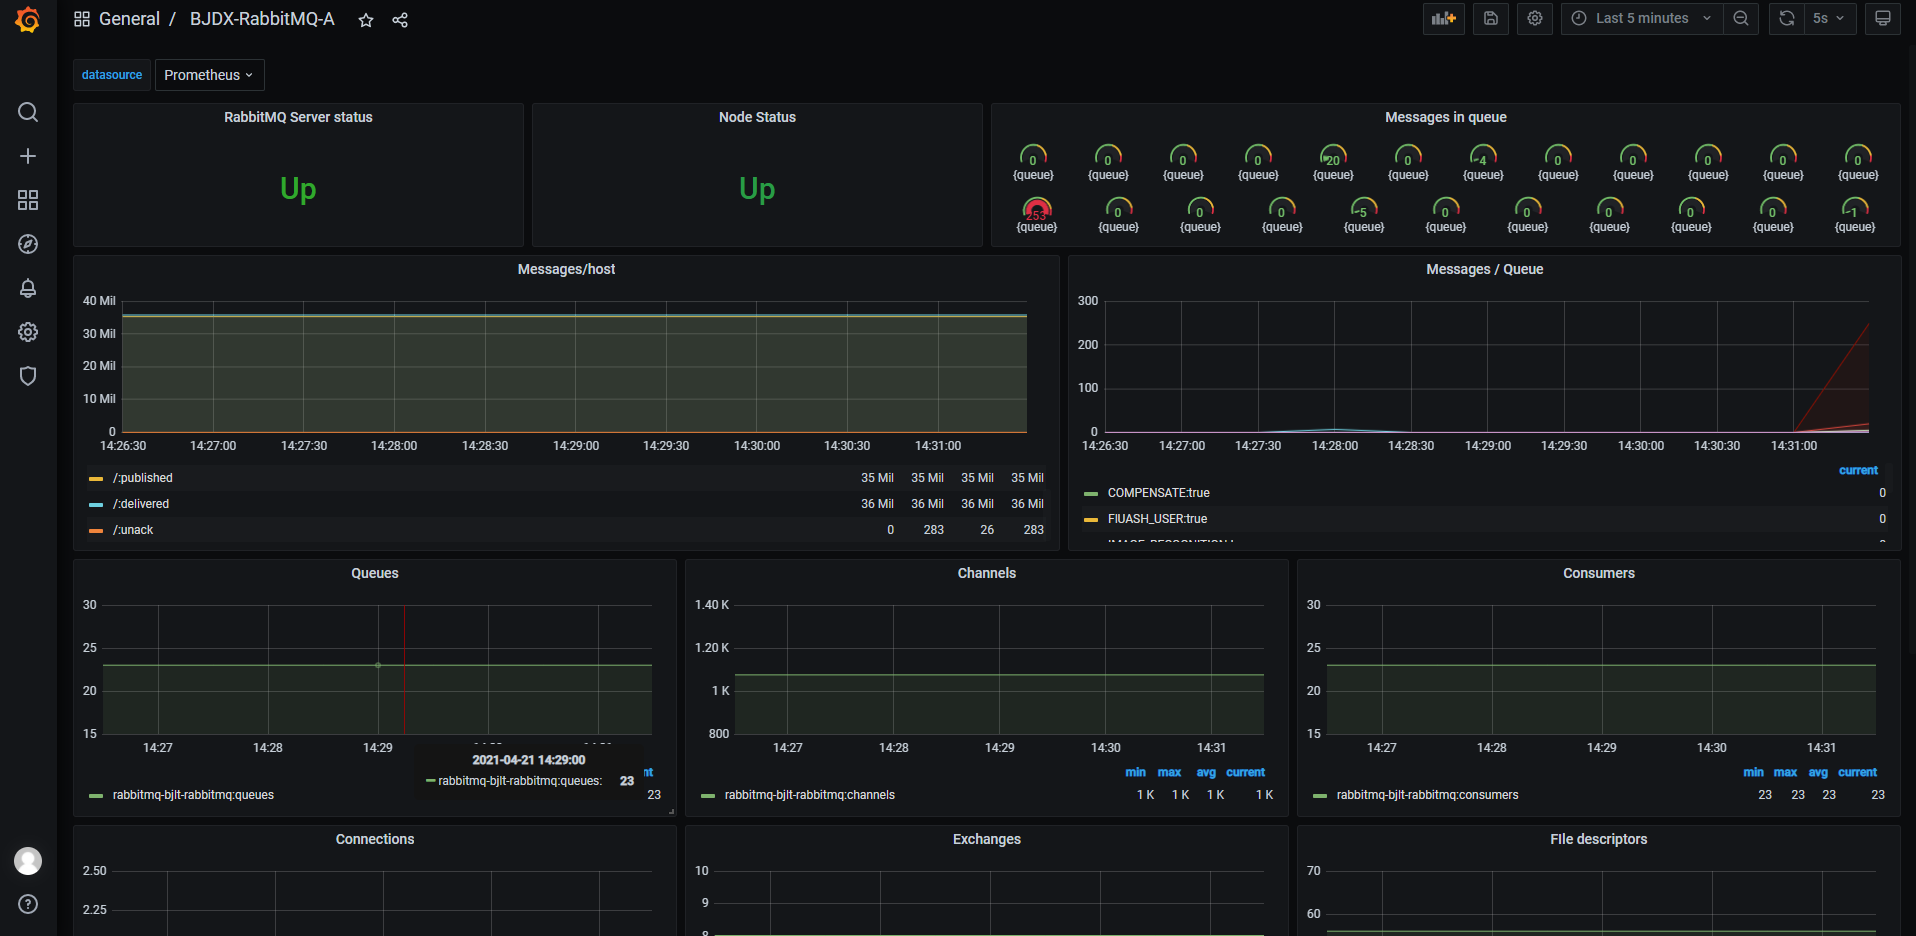Click the BJDX-RabbitMQ-A dashboard title
This screenshot has width=1916, height=936.
coord(262,19)
